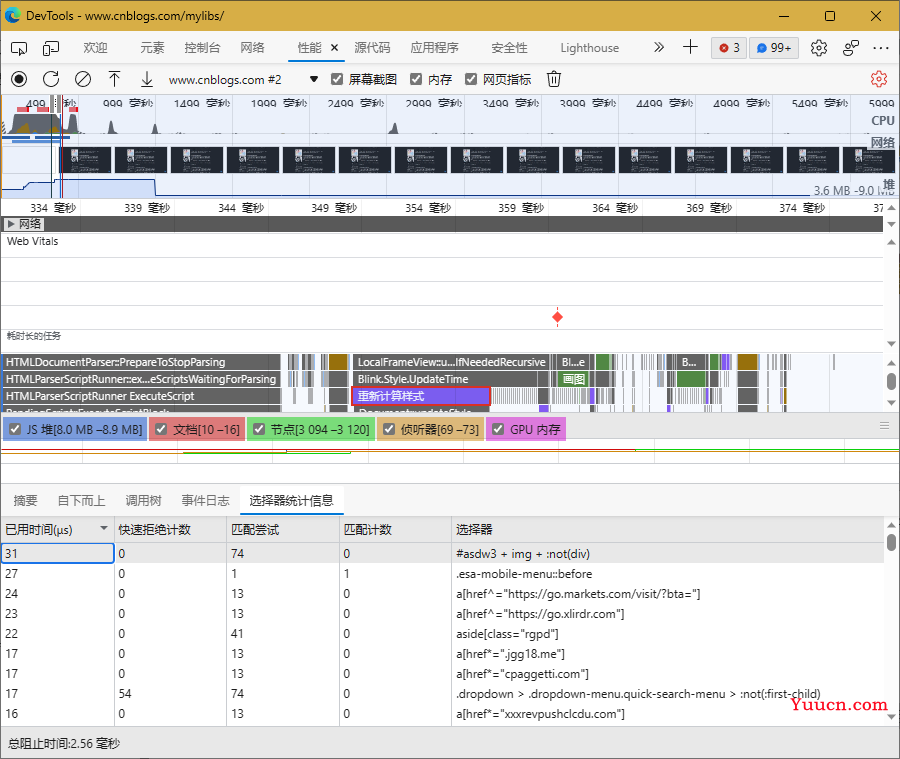Image resolution: width=900 pixels, height=759 pixels.
Task: Select row #asdw3 + img + :not(div)
Action: (442, 553)
